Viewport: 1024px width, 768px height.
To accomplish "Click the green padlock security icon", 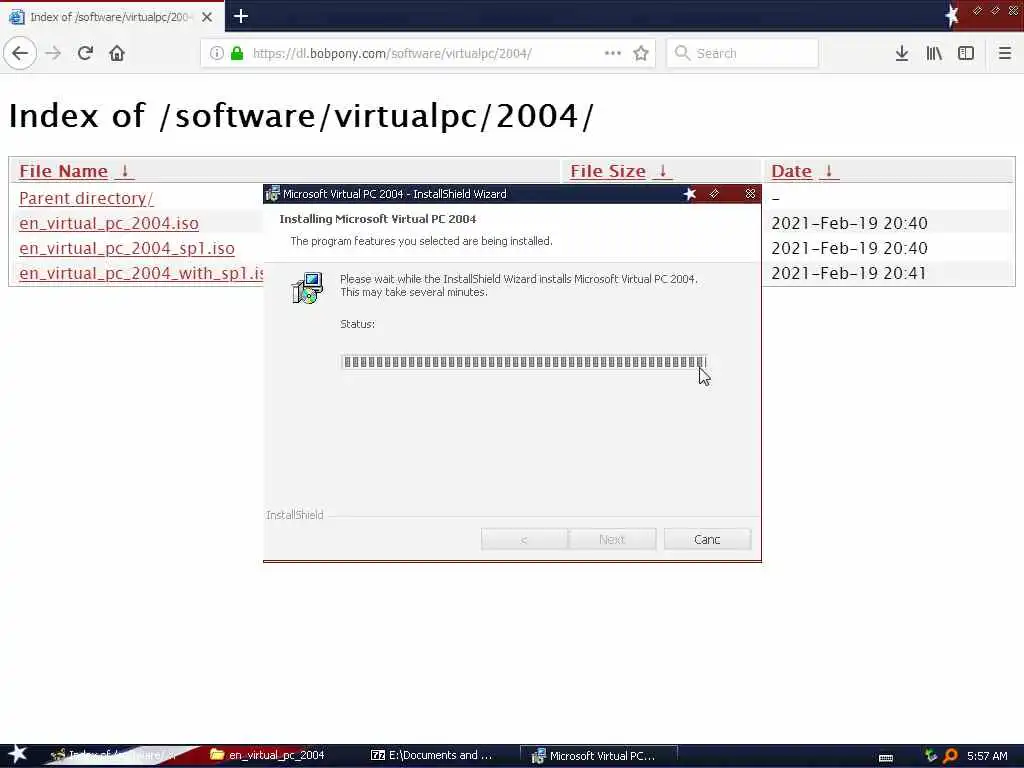I will 237,53.
